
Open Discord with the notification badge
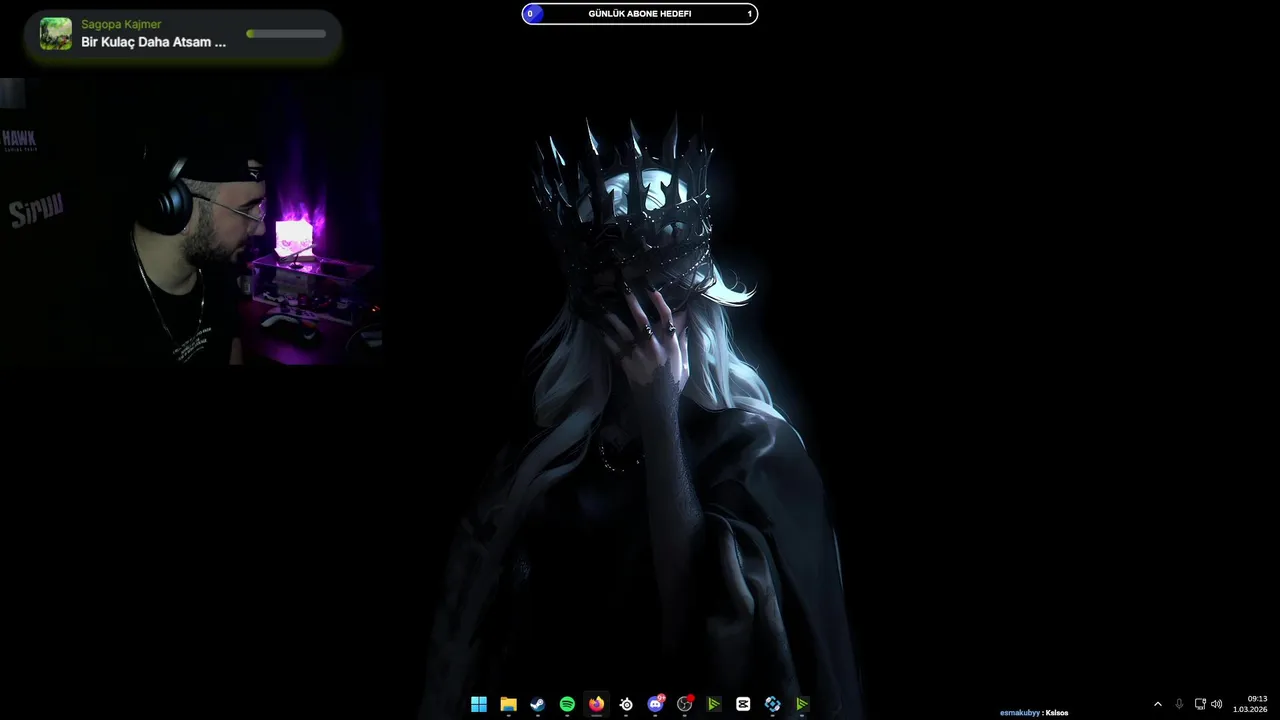coord(655,704)
